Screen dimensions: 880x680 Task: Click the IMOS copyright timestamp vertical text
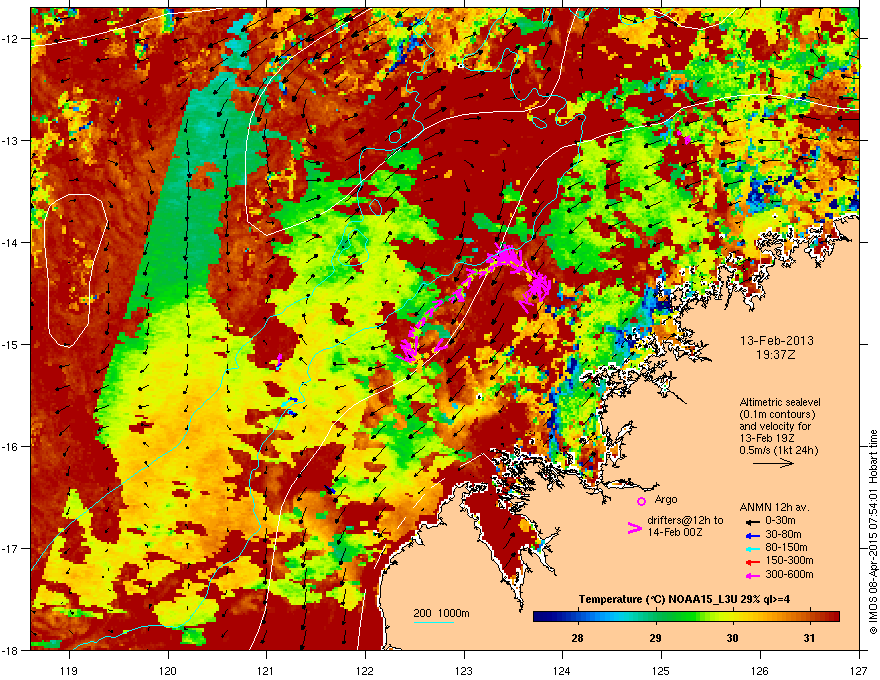(873, 532)
